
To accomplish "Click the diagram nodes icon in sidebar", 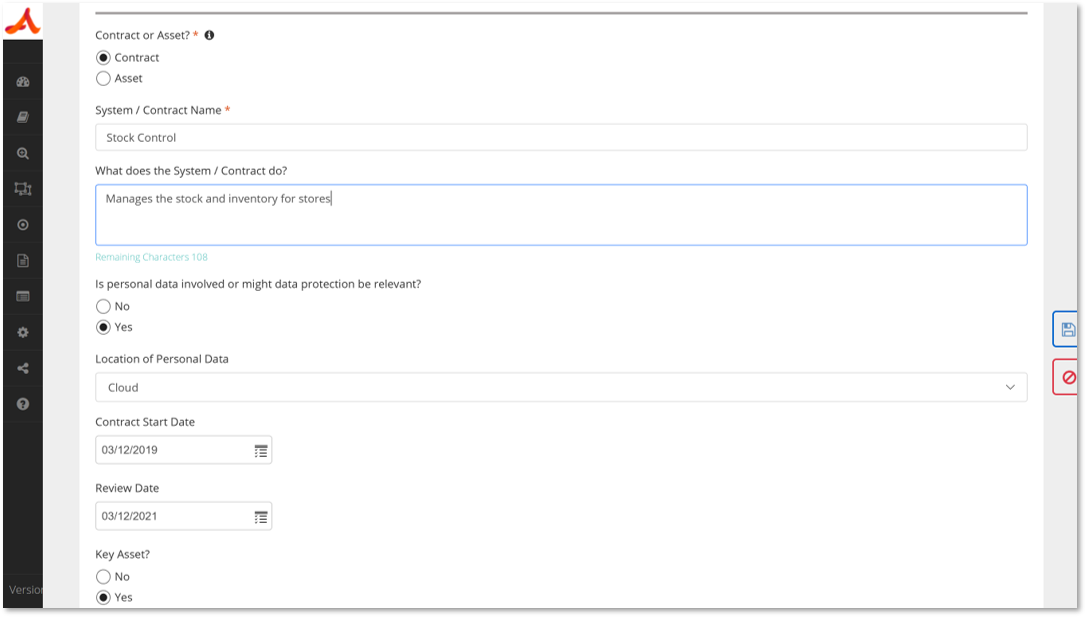I will (23, 189).
